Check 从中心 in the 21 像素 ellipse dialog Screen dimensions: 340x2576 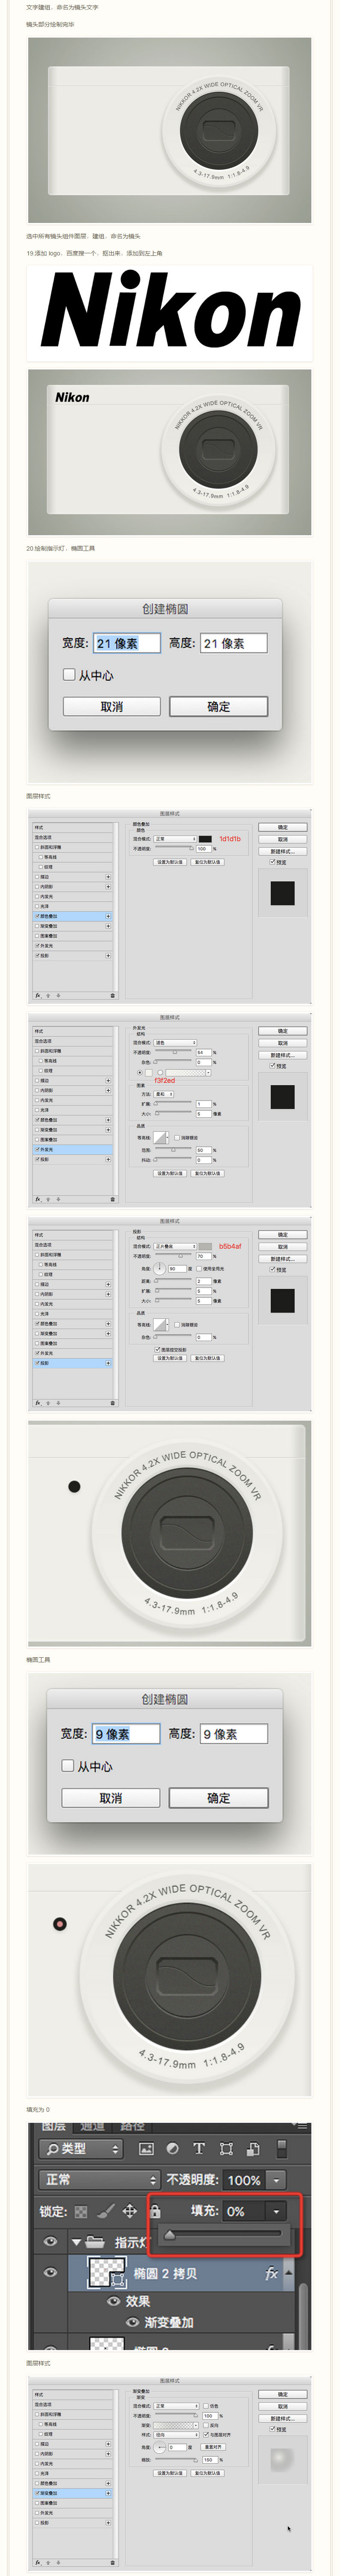pos(69,675)
